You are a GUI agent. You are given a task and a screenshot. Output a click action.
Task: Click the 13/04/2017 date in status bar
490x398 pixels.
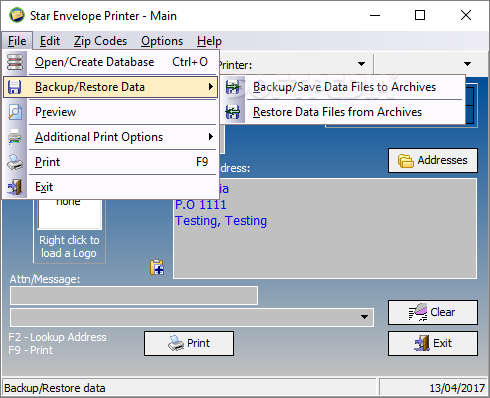(457, 388)
